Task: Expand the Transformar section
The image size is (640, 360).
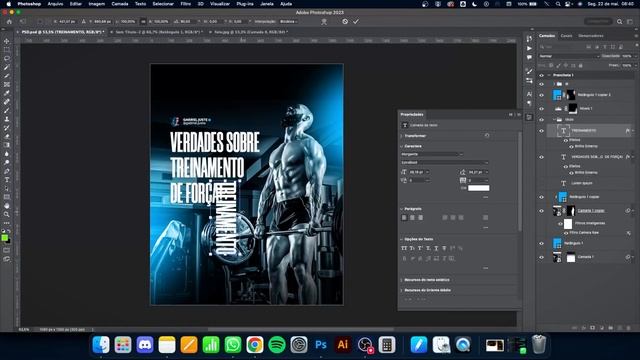Action: pyautogui.click(x=402, y=136)
